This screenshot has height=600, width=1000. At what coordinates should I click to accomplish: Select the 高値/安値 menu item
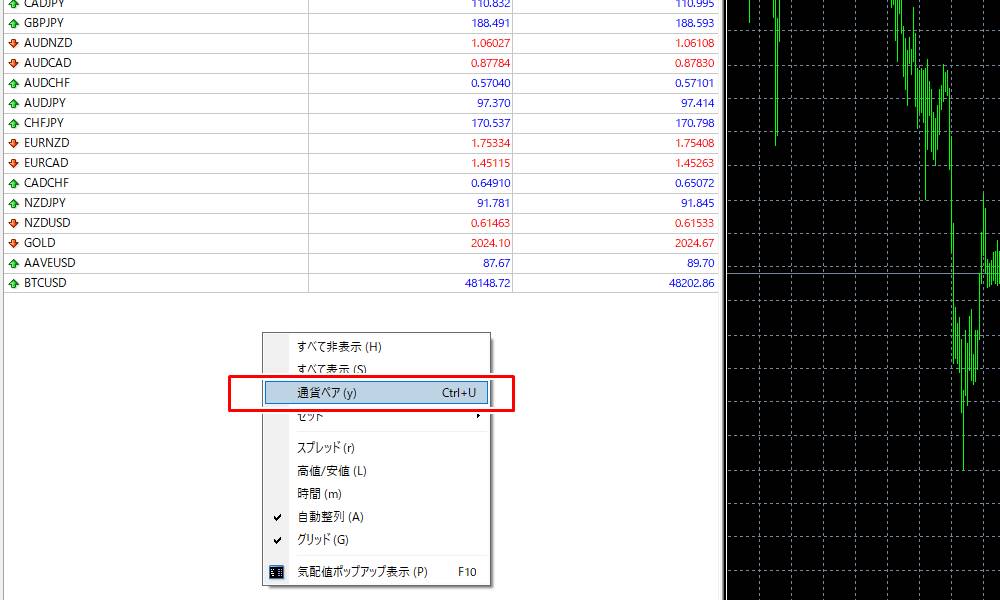[x=335, y=471]
